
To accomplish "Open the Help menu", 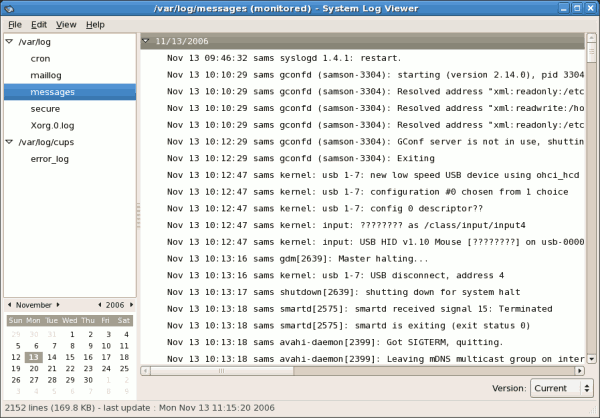I will click(x=95, y=24).
